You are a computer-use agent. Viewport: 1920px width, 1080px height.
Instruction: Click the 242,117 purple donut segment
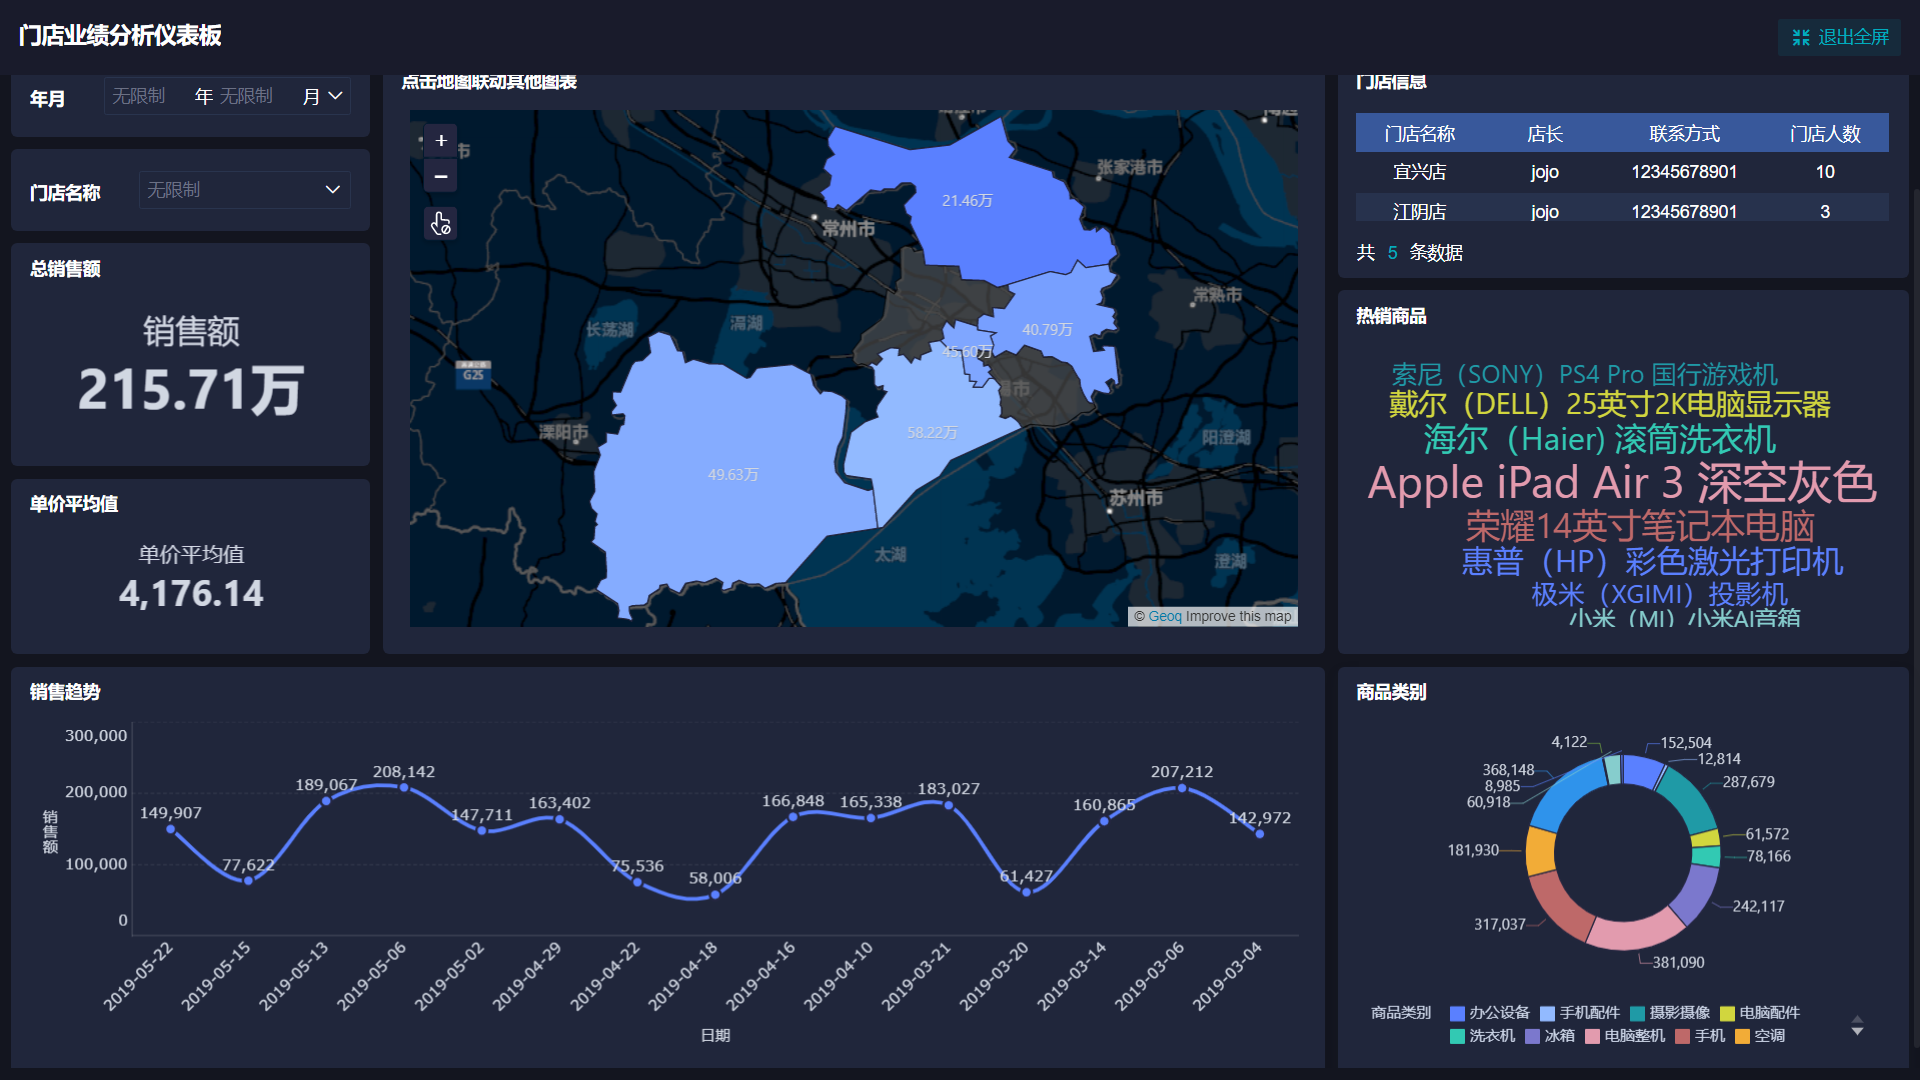1697,895
